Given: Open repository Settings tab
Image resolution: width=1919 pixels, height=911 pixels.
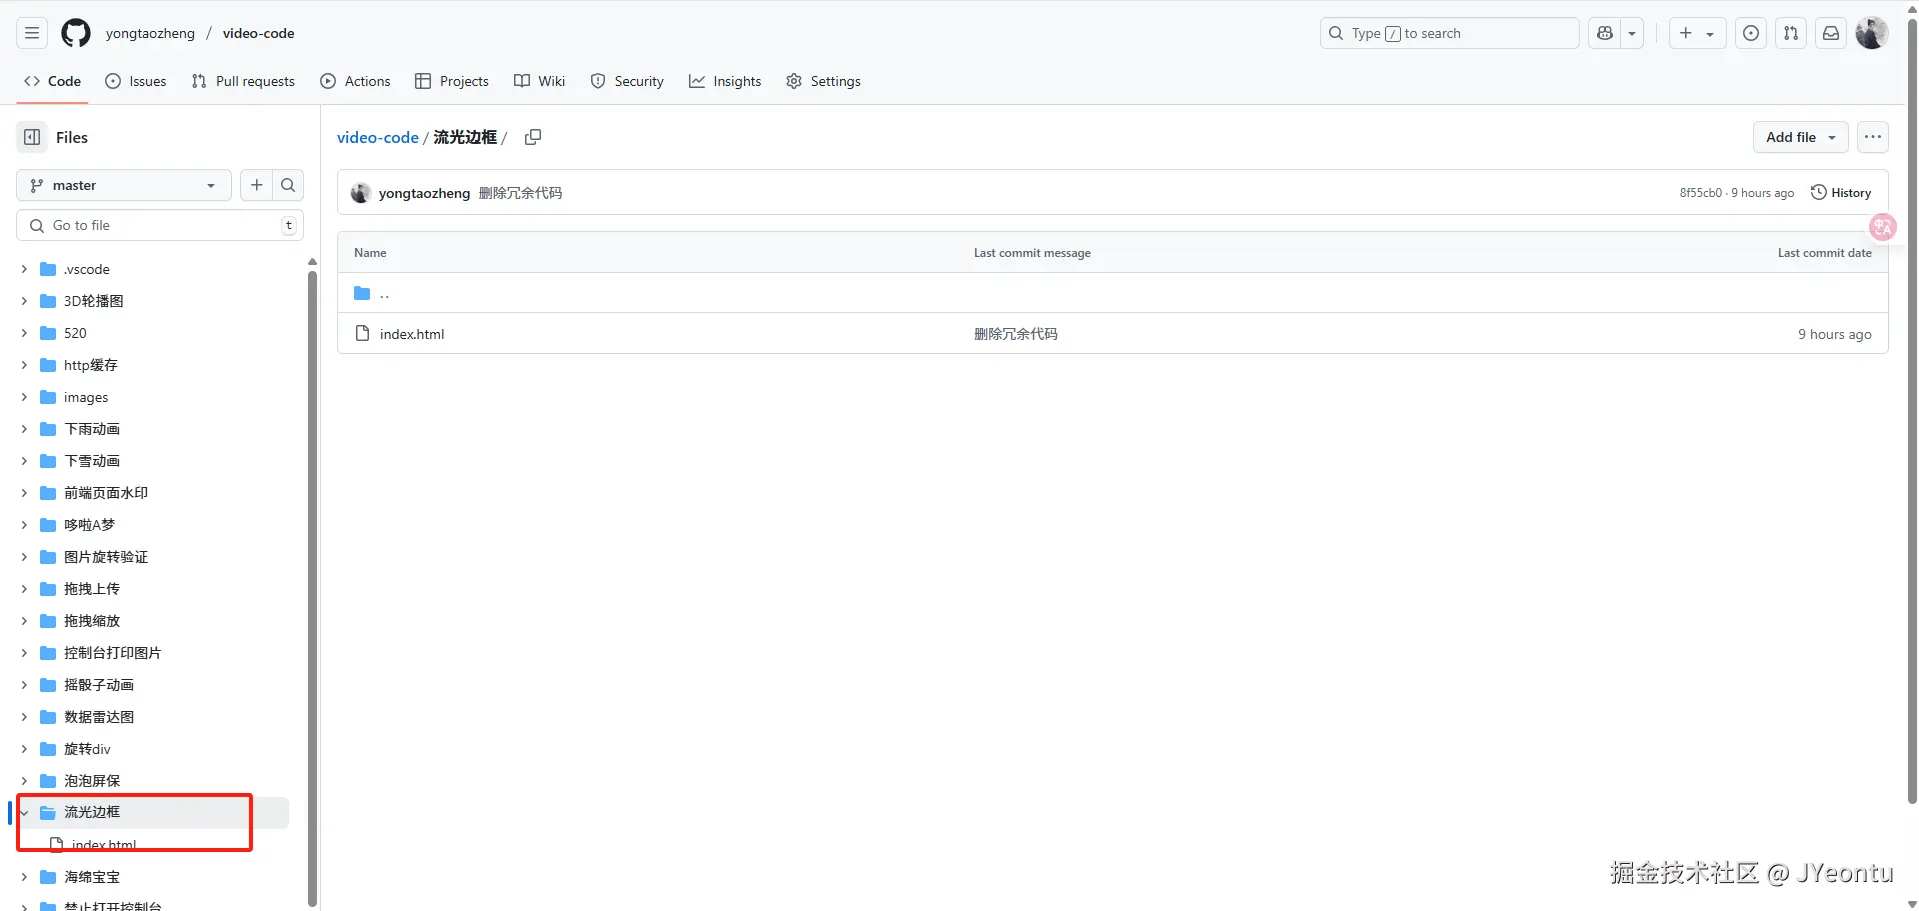Looking at the screenshot, I should 823,81.
